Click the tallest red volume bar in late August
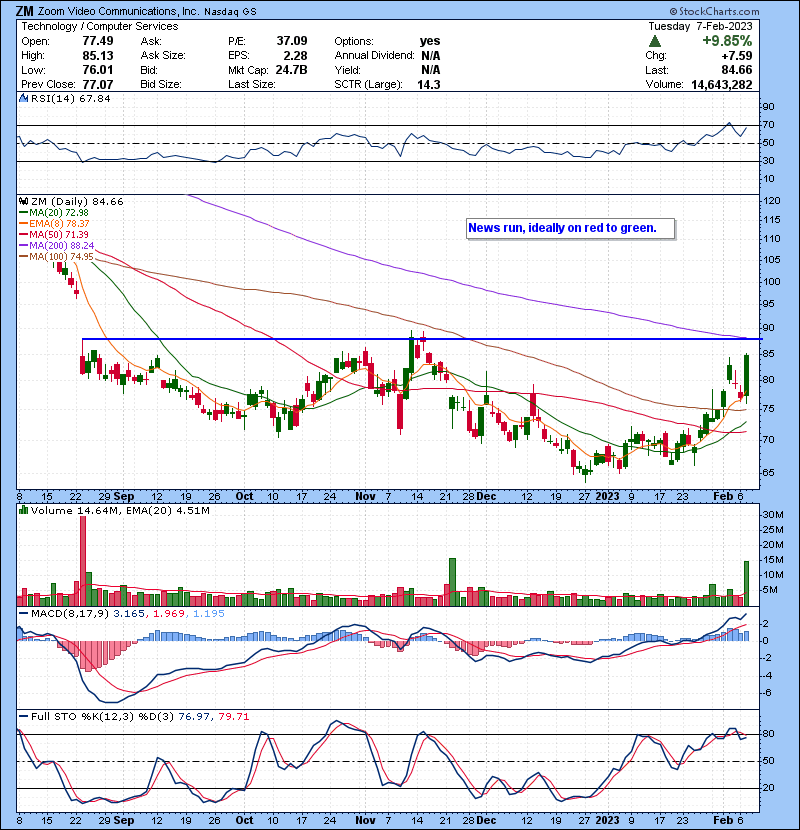Viewport: 800px width, 830px height. pyautogui.click(x=83, y=561)
